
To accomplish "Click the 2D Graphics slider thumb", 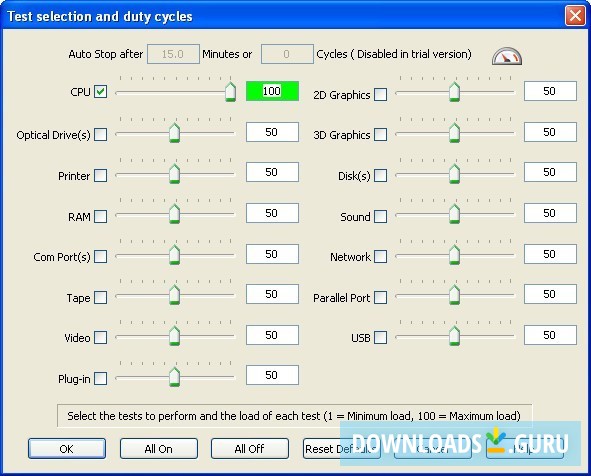I will [x=455, y=92].
